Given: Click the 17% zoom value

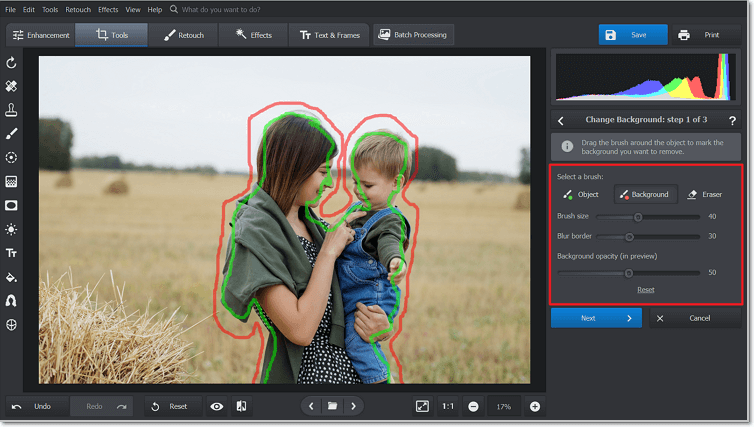Looking at the screenshot, I should 503,407.
